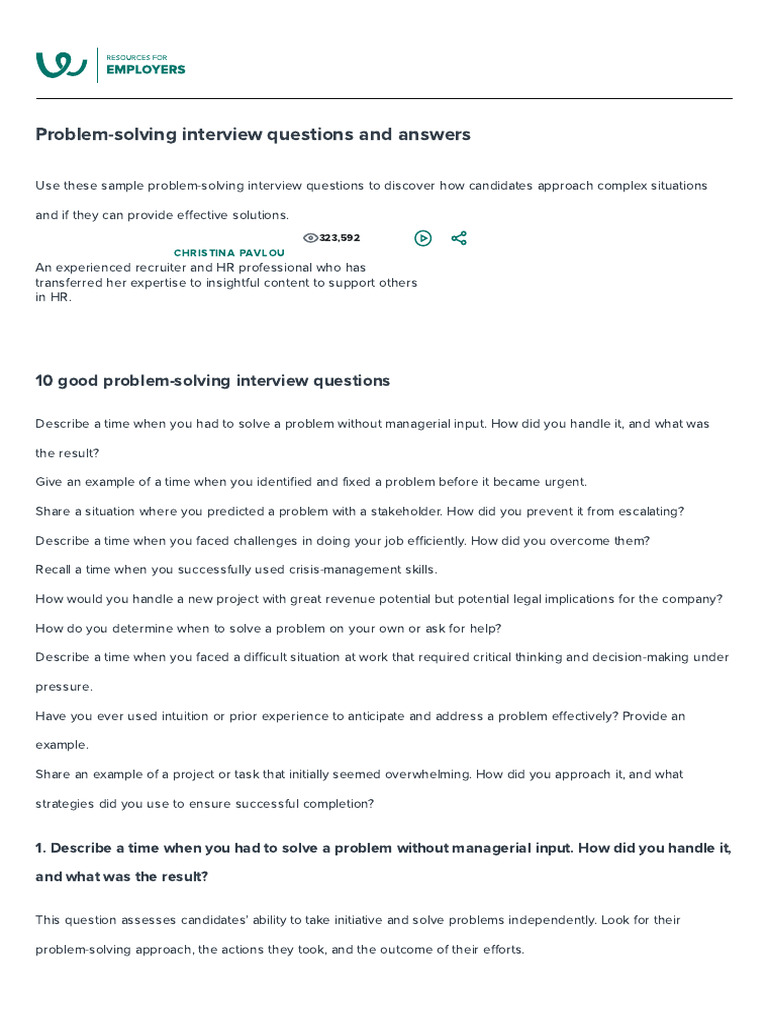Jump to the 'without managerial input' list question
Screen dimensions: 768x1024
click(372, 424)
